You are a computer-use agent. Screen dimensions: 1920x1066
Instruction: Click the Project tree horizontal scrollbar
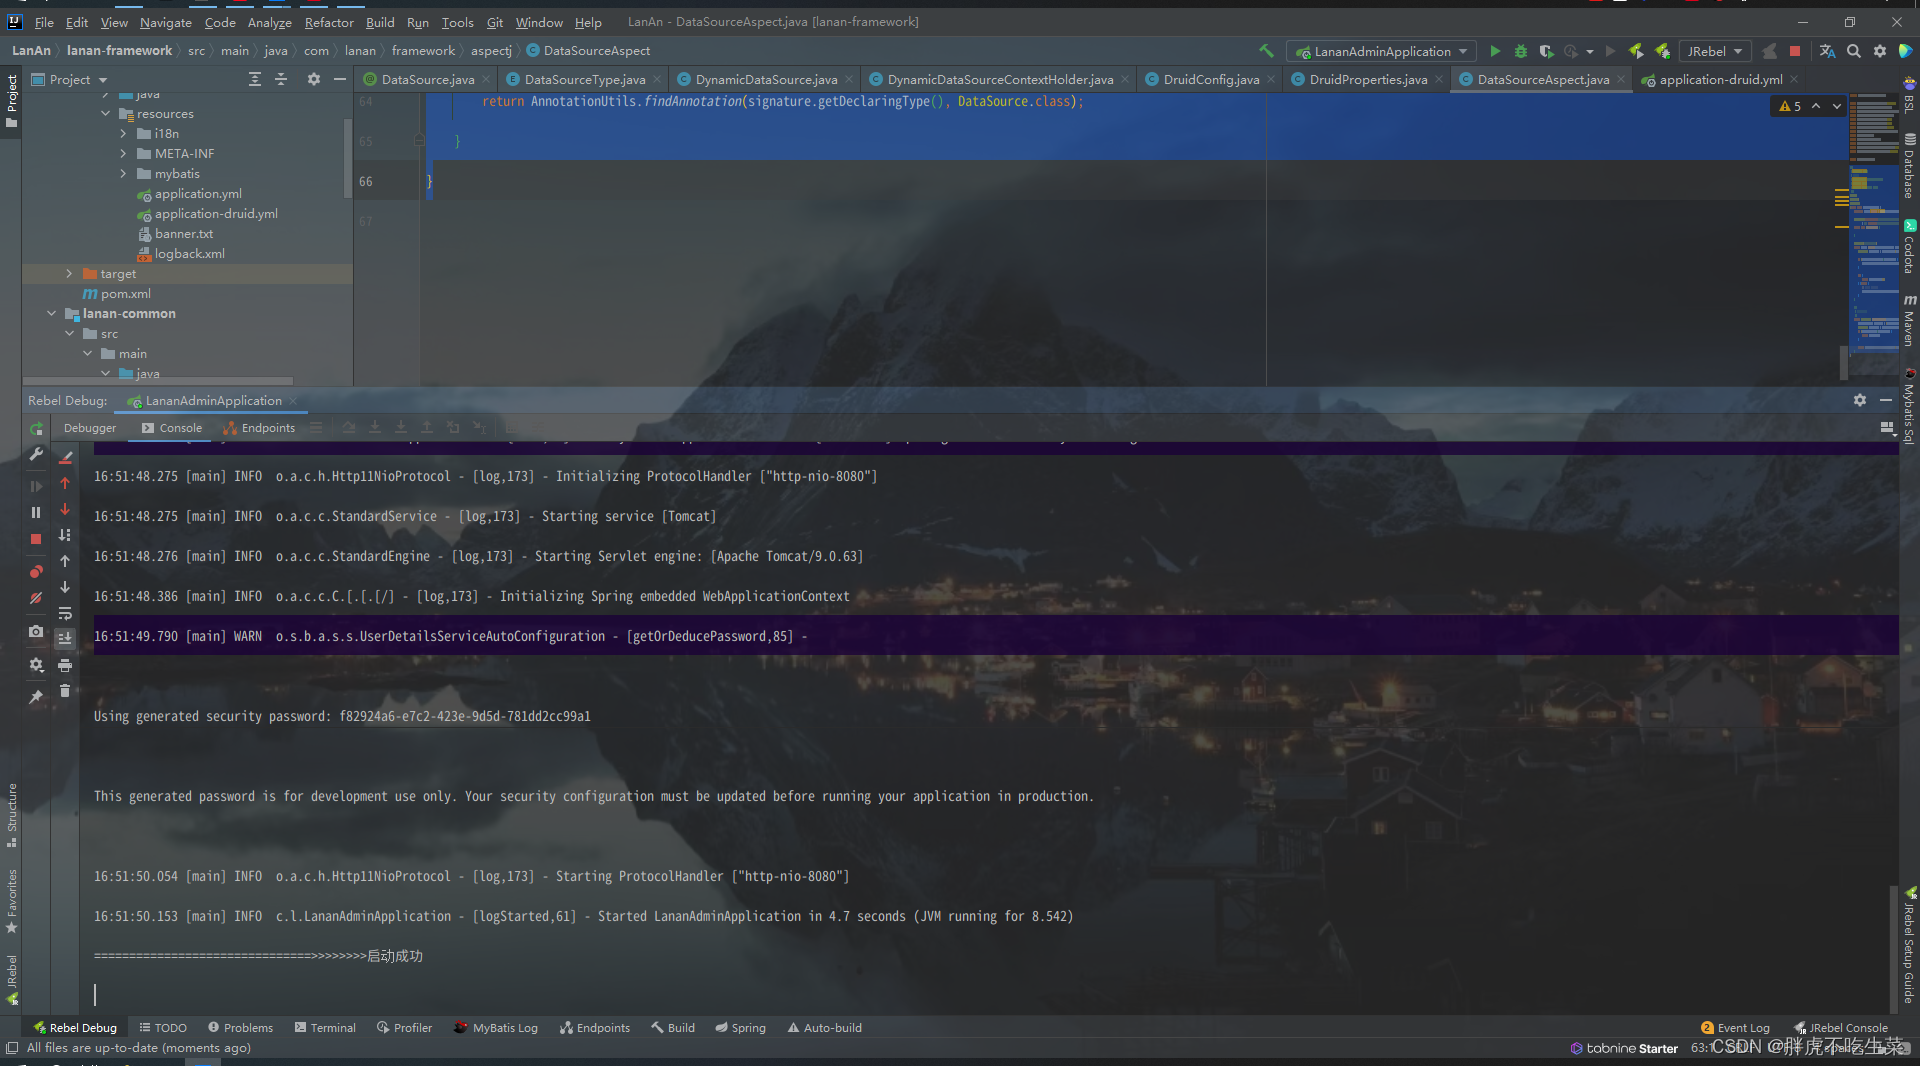pyautogui.click(x=158, y=381)
